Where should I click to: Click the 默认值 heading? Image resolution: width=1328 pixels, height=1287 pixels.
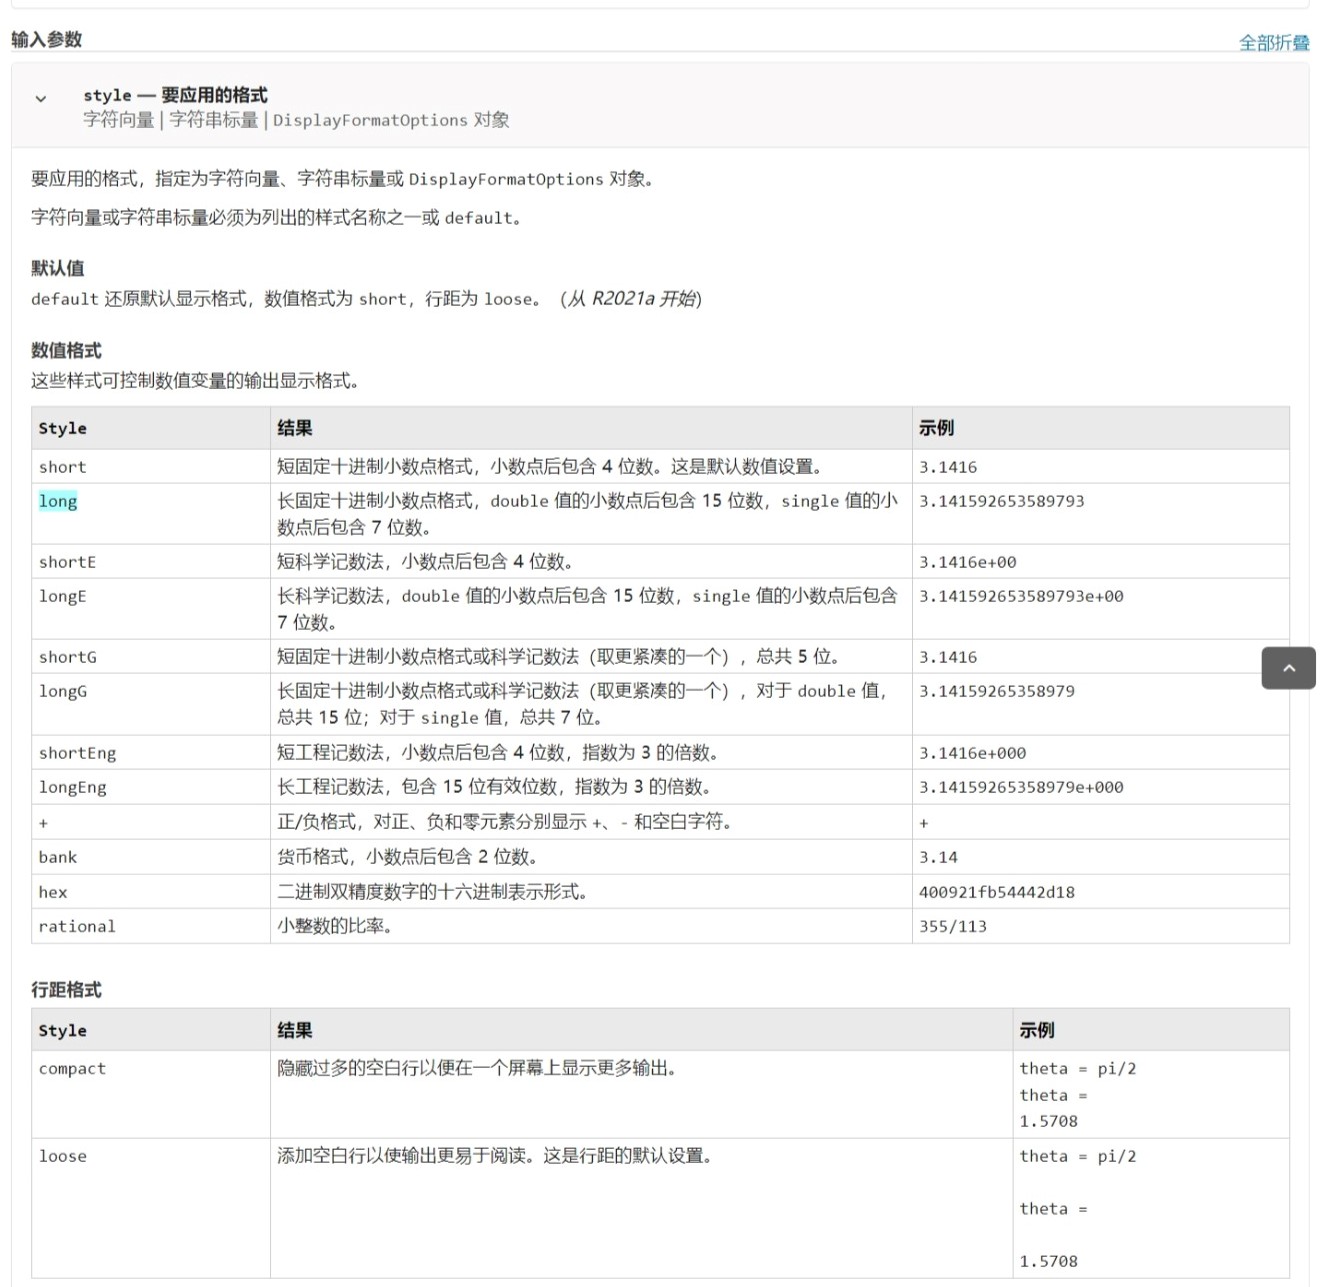[x=57, y=268]
